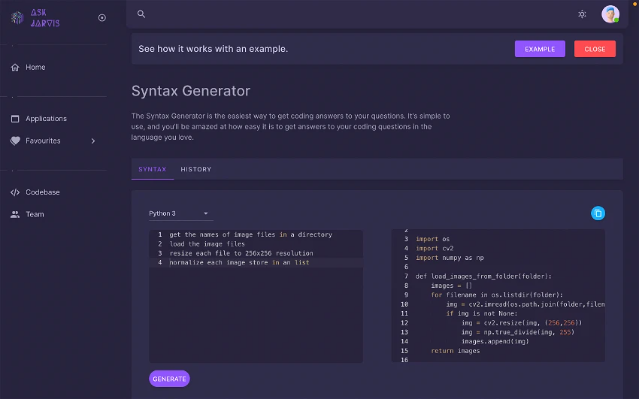Click the empty area of the prompt editor
This screenshot has height=399, width=640.
(x=256, y=314)
